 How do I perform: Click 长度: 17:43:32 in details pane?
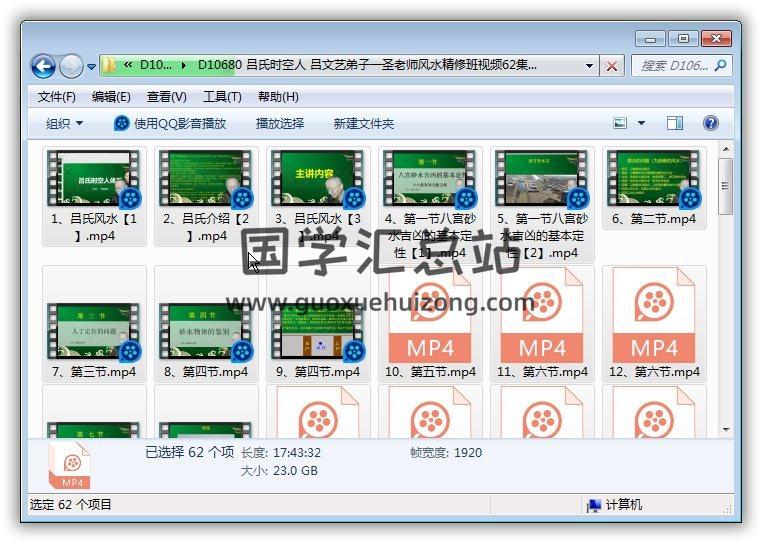coord(281,453)
